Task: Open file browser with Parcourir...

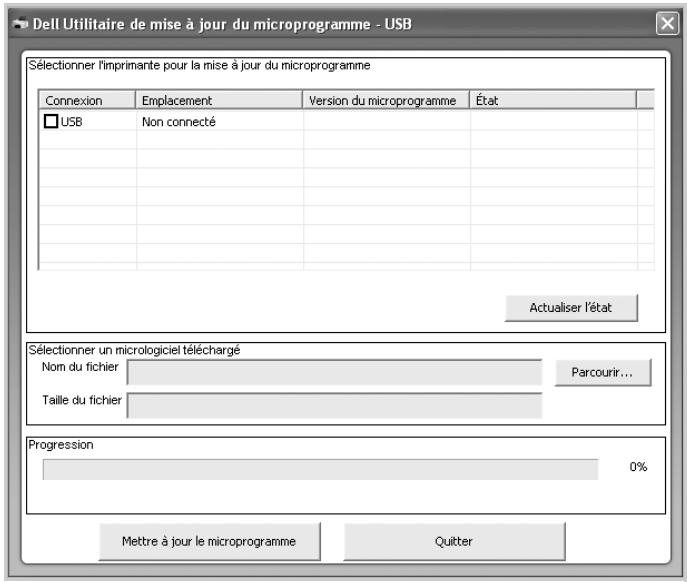Action: (x=603, y=373)
